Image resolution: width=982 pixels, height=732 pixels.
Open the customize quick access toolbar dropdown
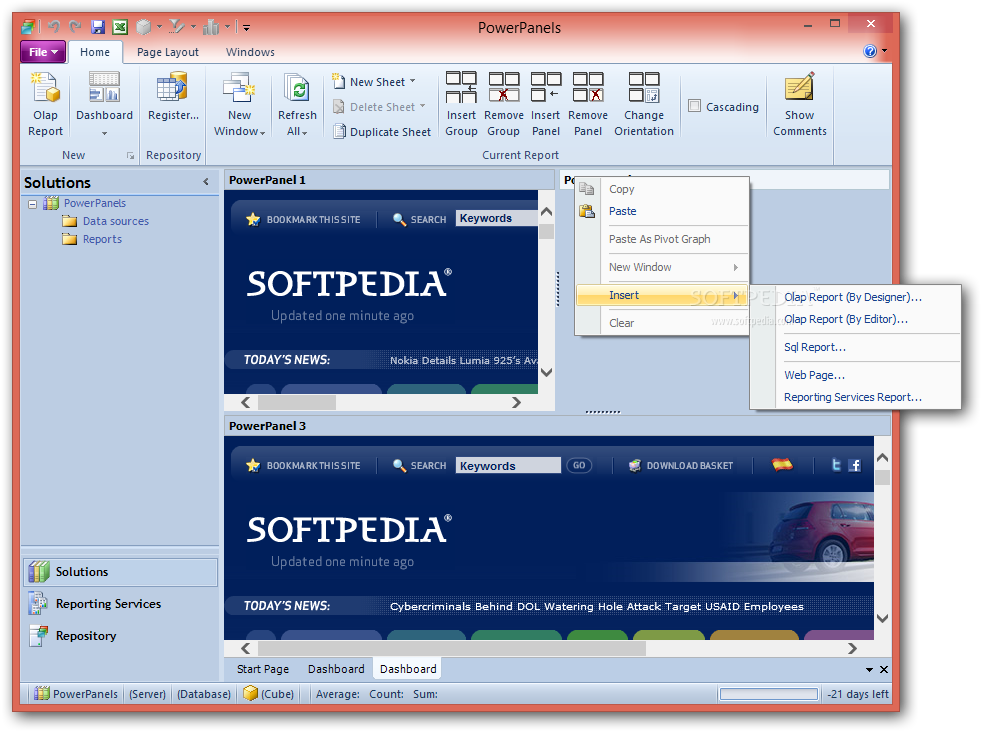247,28
